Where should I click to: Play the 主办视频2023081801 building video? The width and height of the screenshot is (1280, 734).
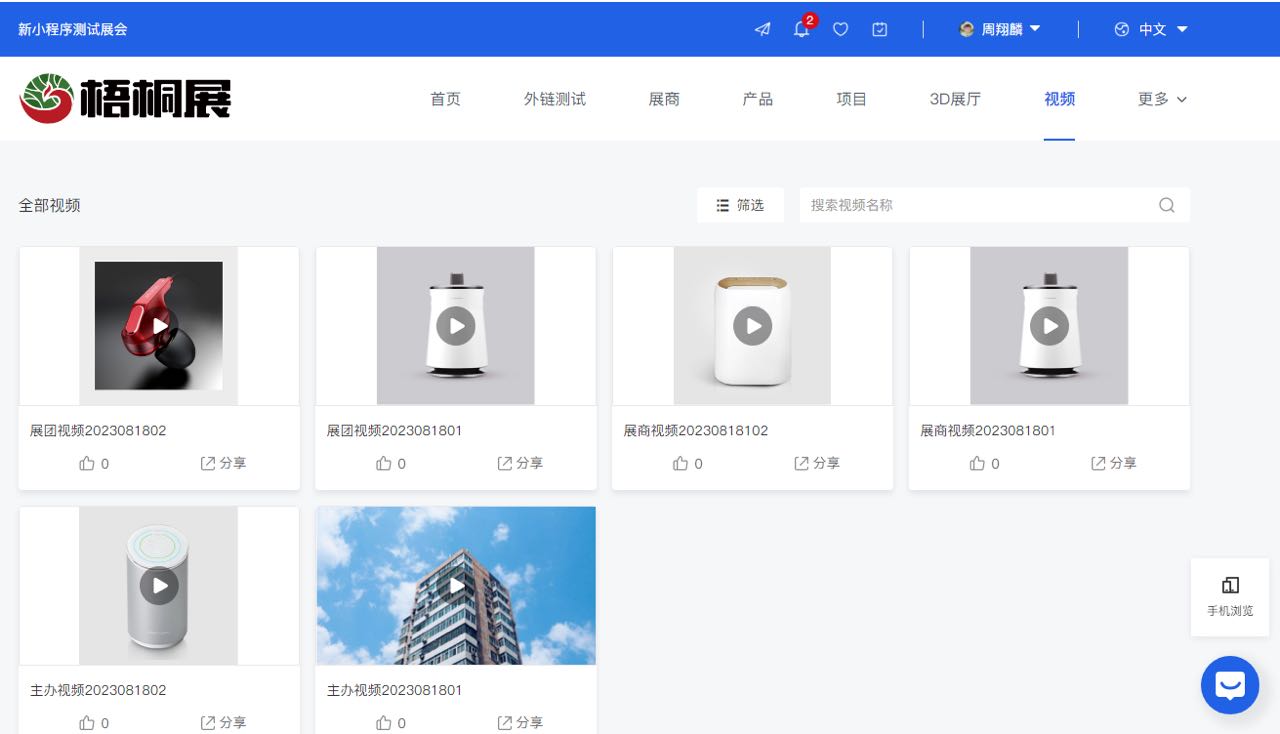456,585
